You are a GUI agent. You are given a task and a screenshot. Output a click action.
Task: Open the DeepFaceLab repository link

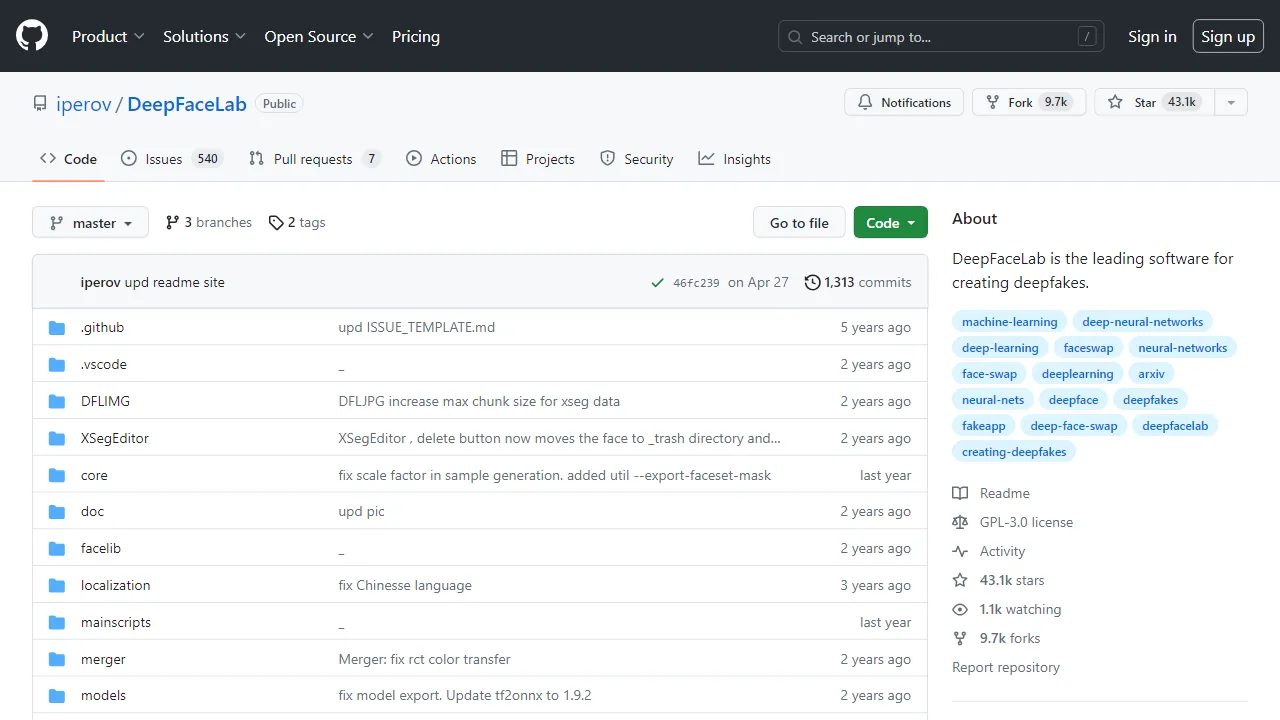pos(187,104)
